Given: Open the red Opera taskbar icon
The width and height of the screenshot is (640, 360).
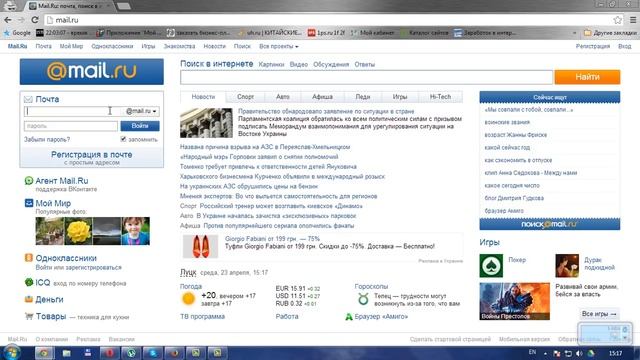Looking at the screenshot, I should 109,353.
